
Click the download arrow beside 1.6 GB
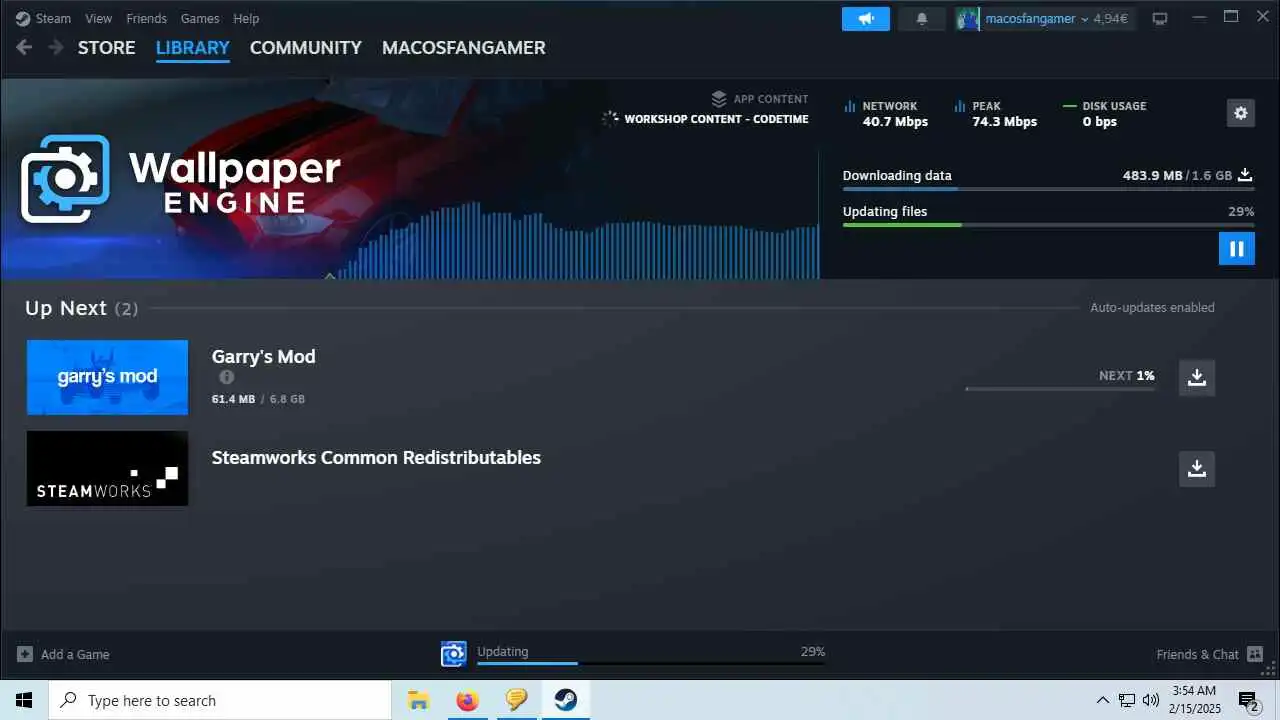click(1245, 175)
